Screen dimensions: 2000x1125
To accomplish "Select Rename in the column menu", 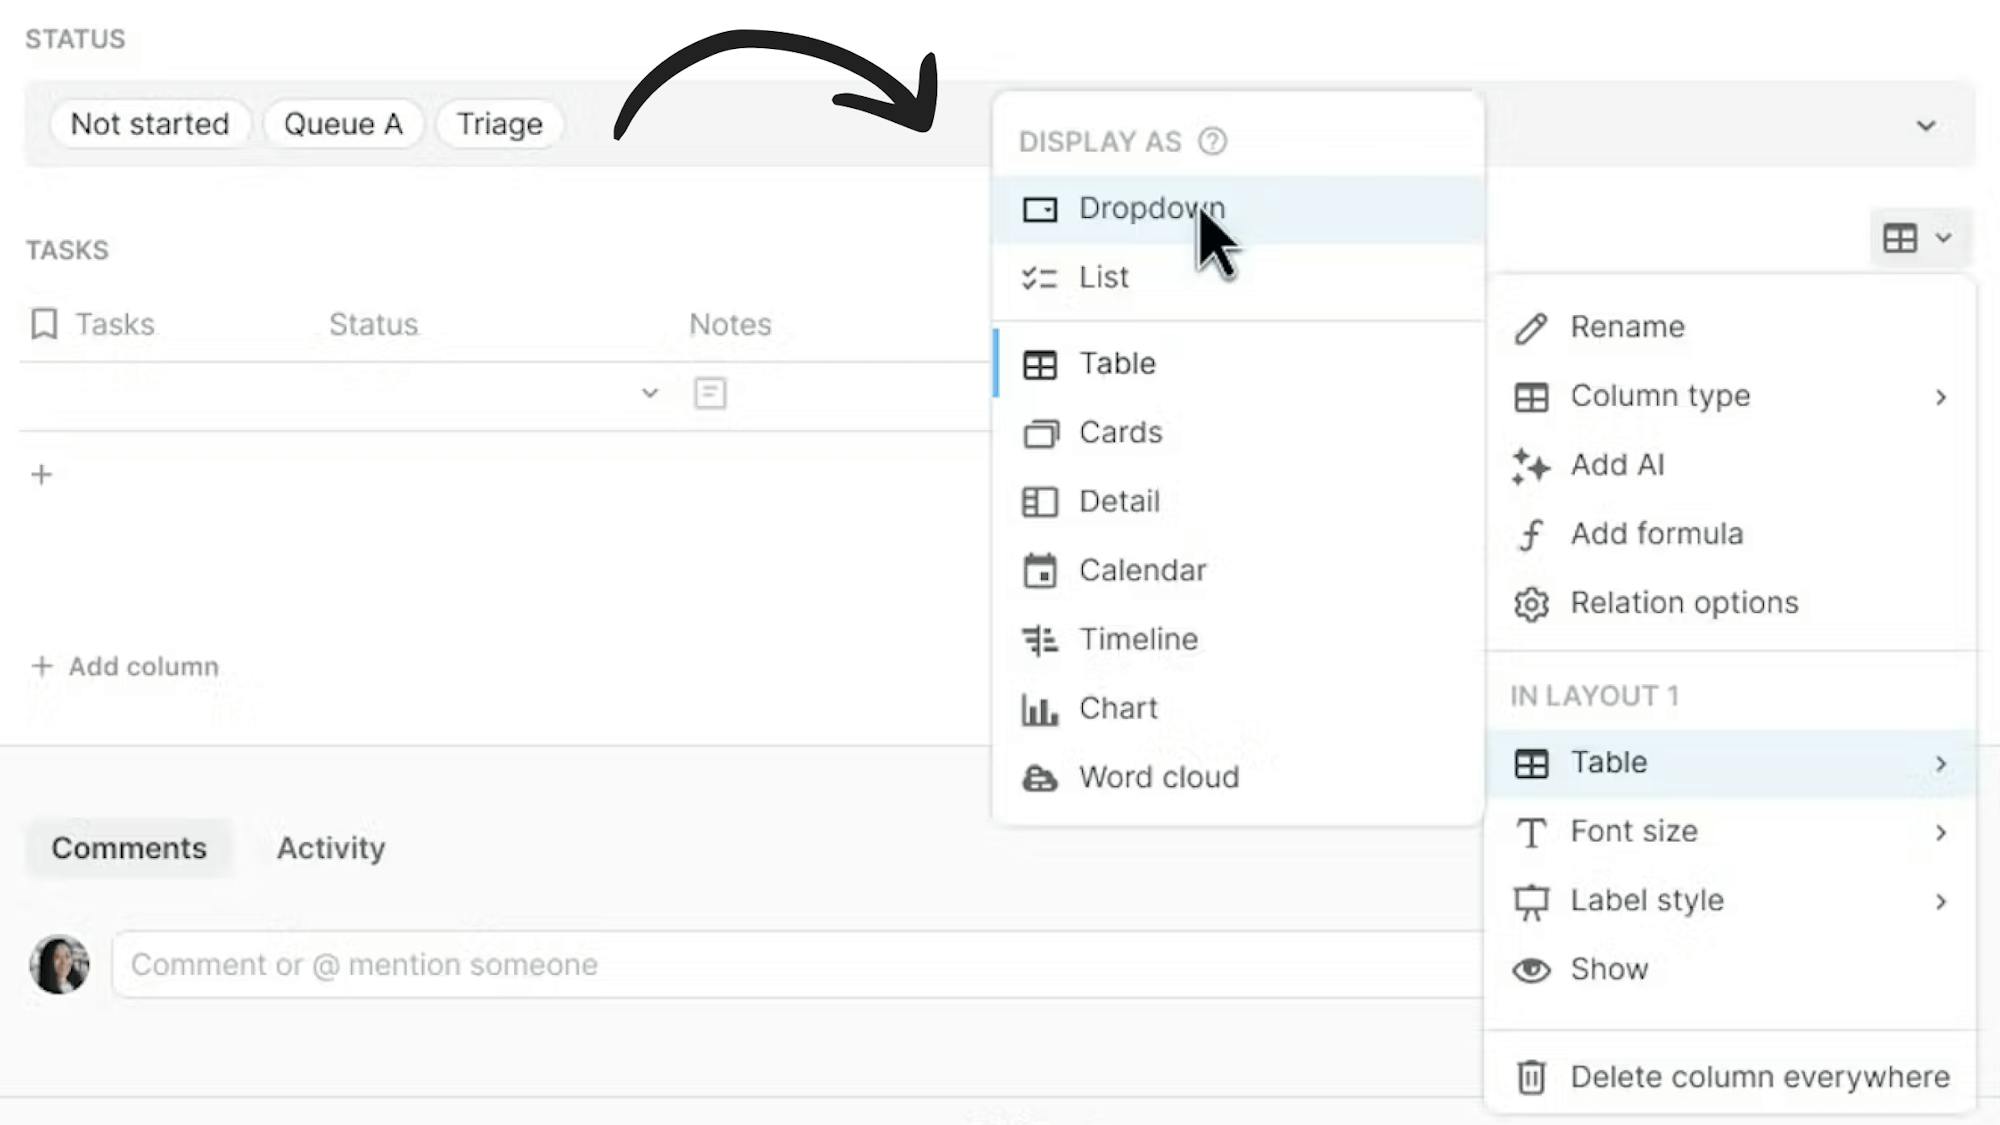I will 1627,327.
